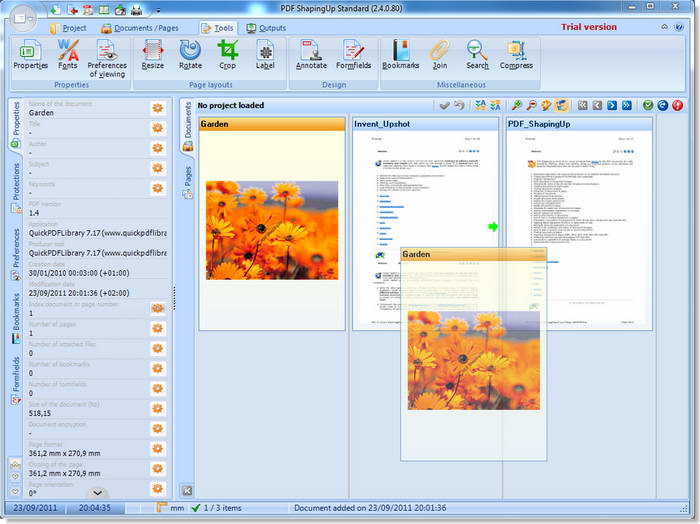Select the PDF_ShapingUp document thumbnail
The height and width of the screenshot is (524, 700).
[579, 224]
